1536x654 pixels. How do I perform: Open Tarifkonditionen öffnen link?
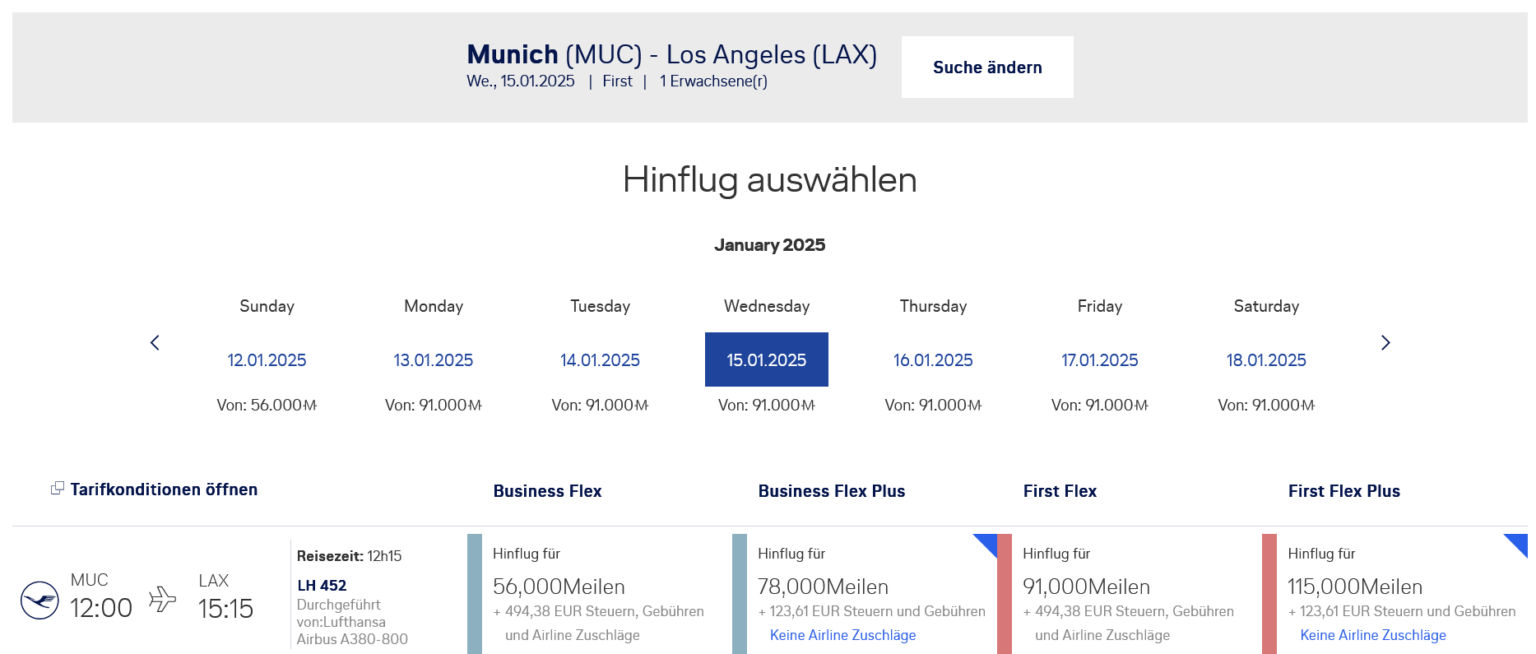163,489
